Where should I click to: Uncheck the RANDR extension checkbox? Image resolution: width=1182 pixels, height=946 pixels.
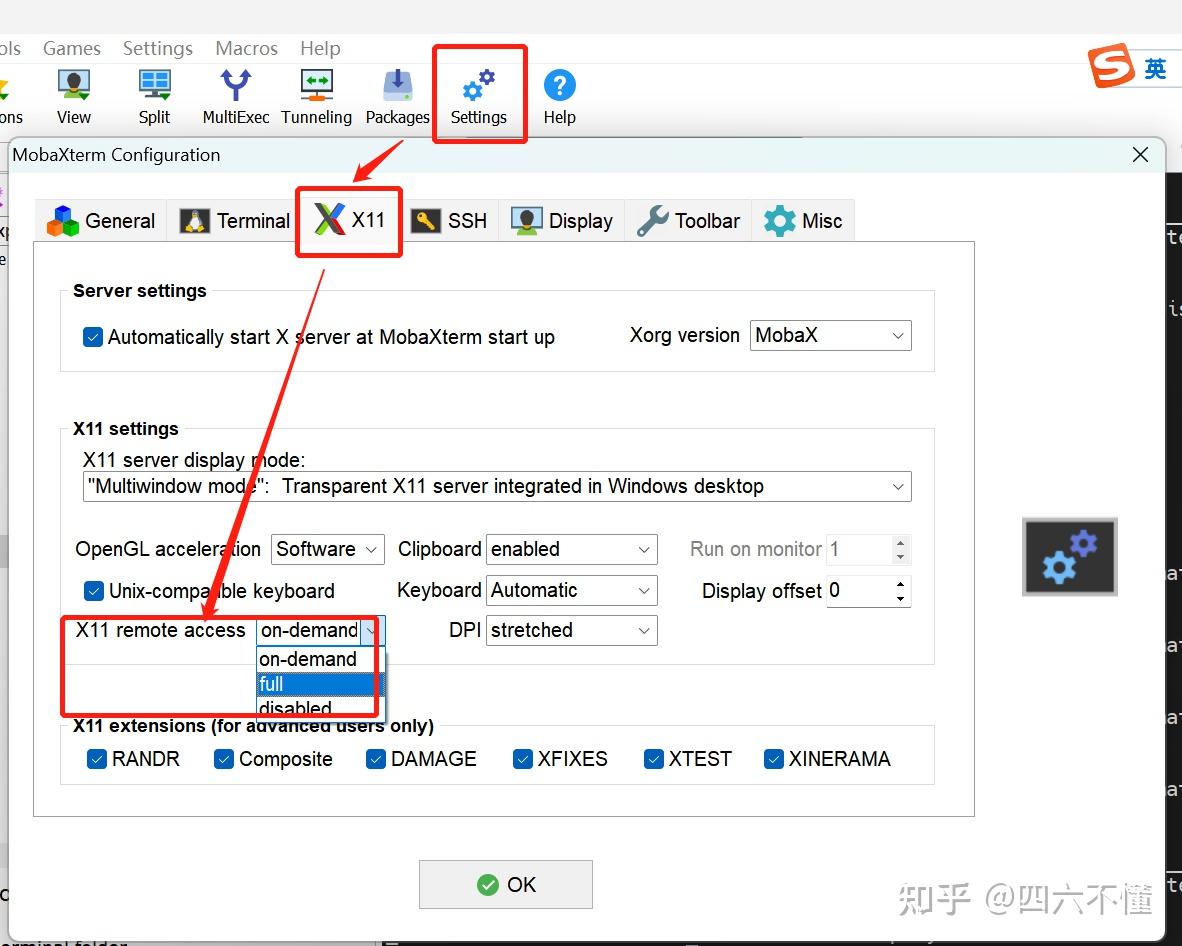pos(97,759)
